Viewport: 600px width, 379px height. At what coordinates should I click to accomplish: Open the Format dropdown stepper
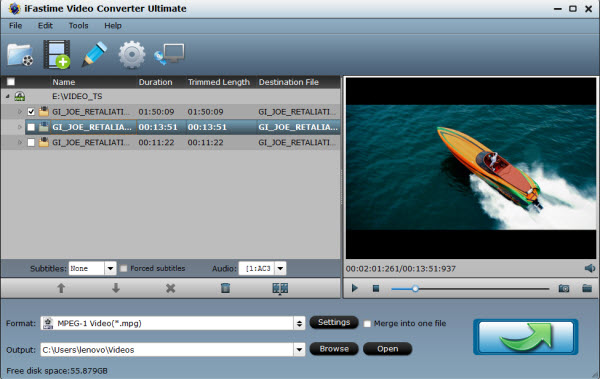tap(299, 323)
